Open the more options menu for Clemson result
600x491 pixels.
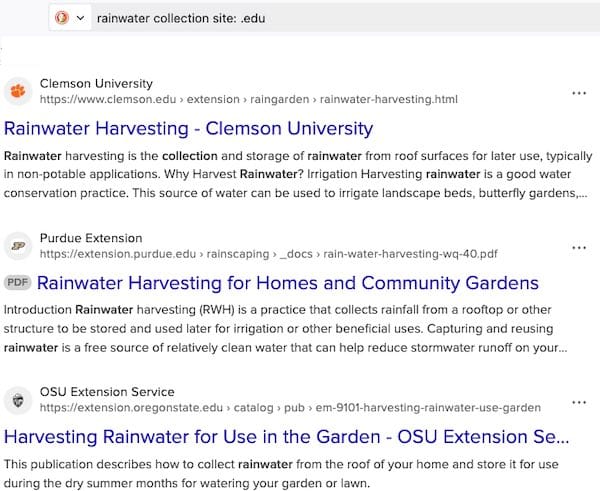click(x=578, y=92)
